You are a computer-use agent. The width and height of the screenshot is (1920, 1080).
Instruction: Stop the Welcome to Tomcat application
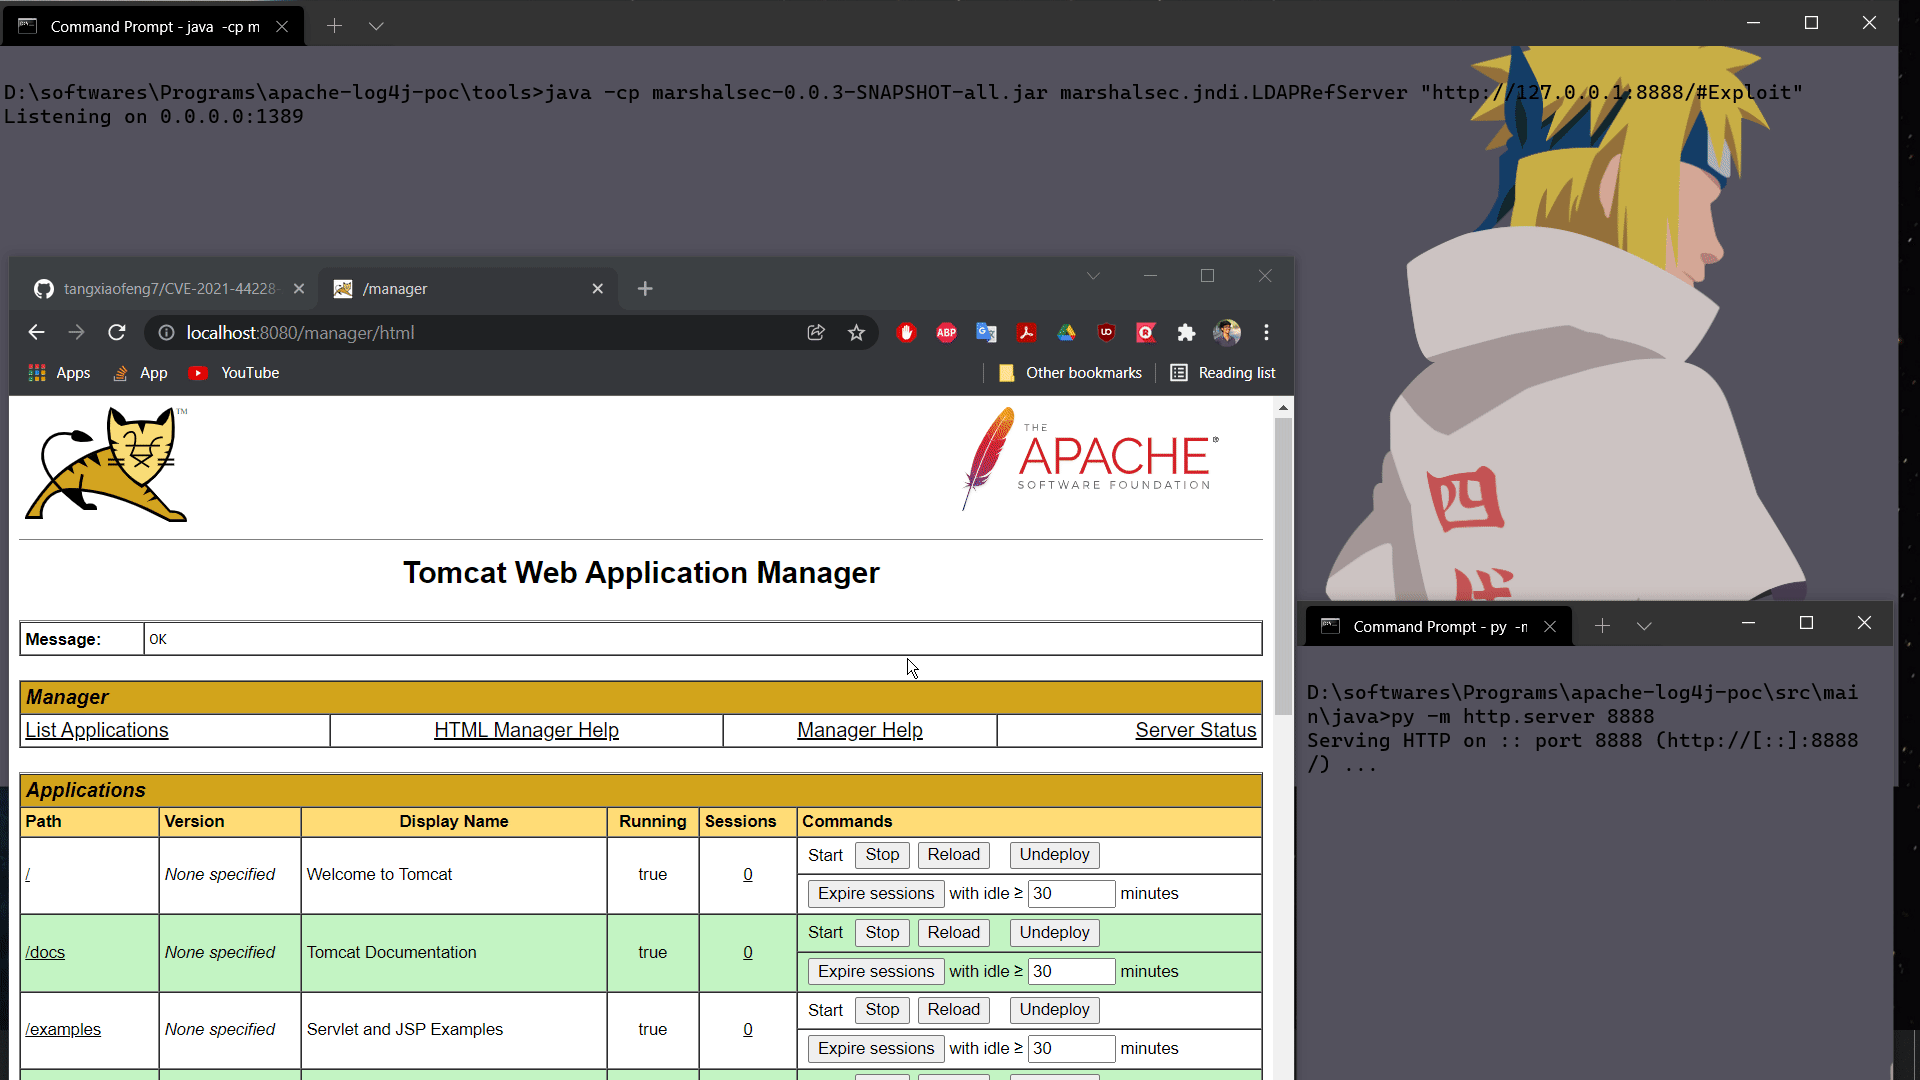point(882,855)
